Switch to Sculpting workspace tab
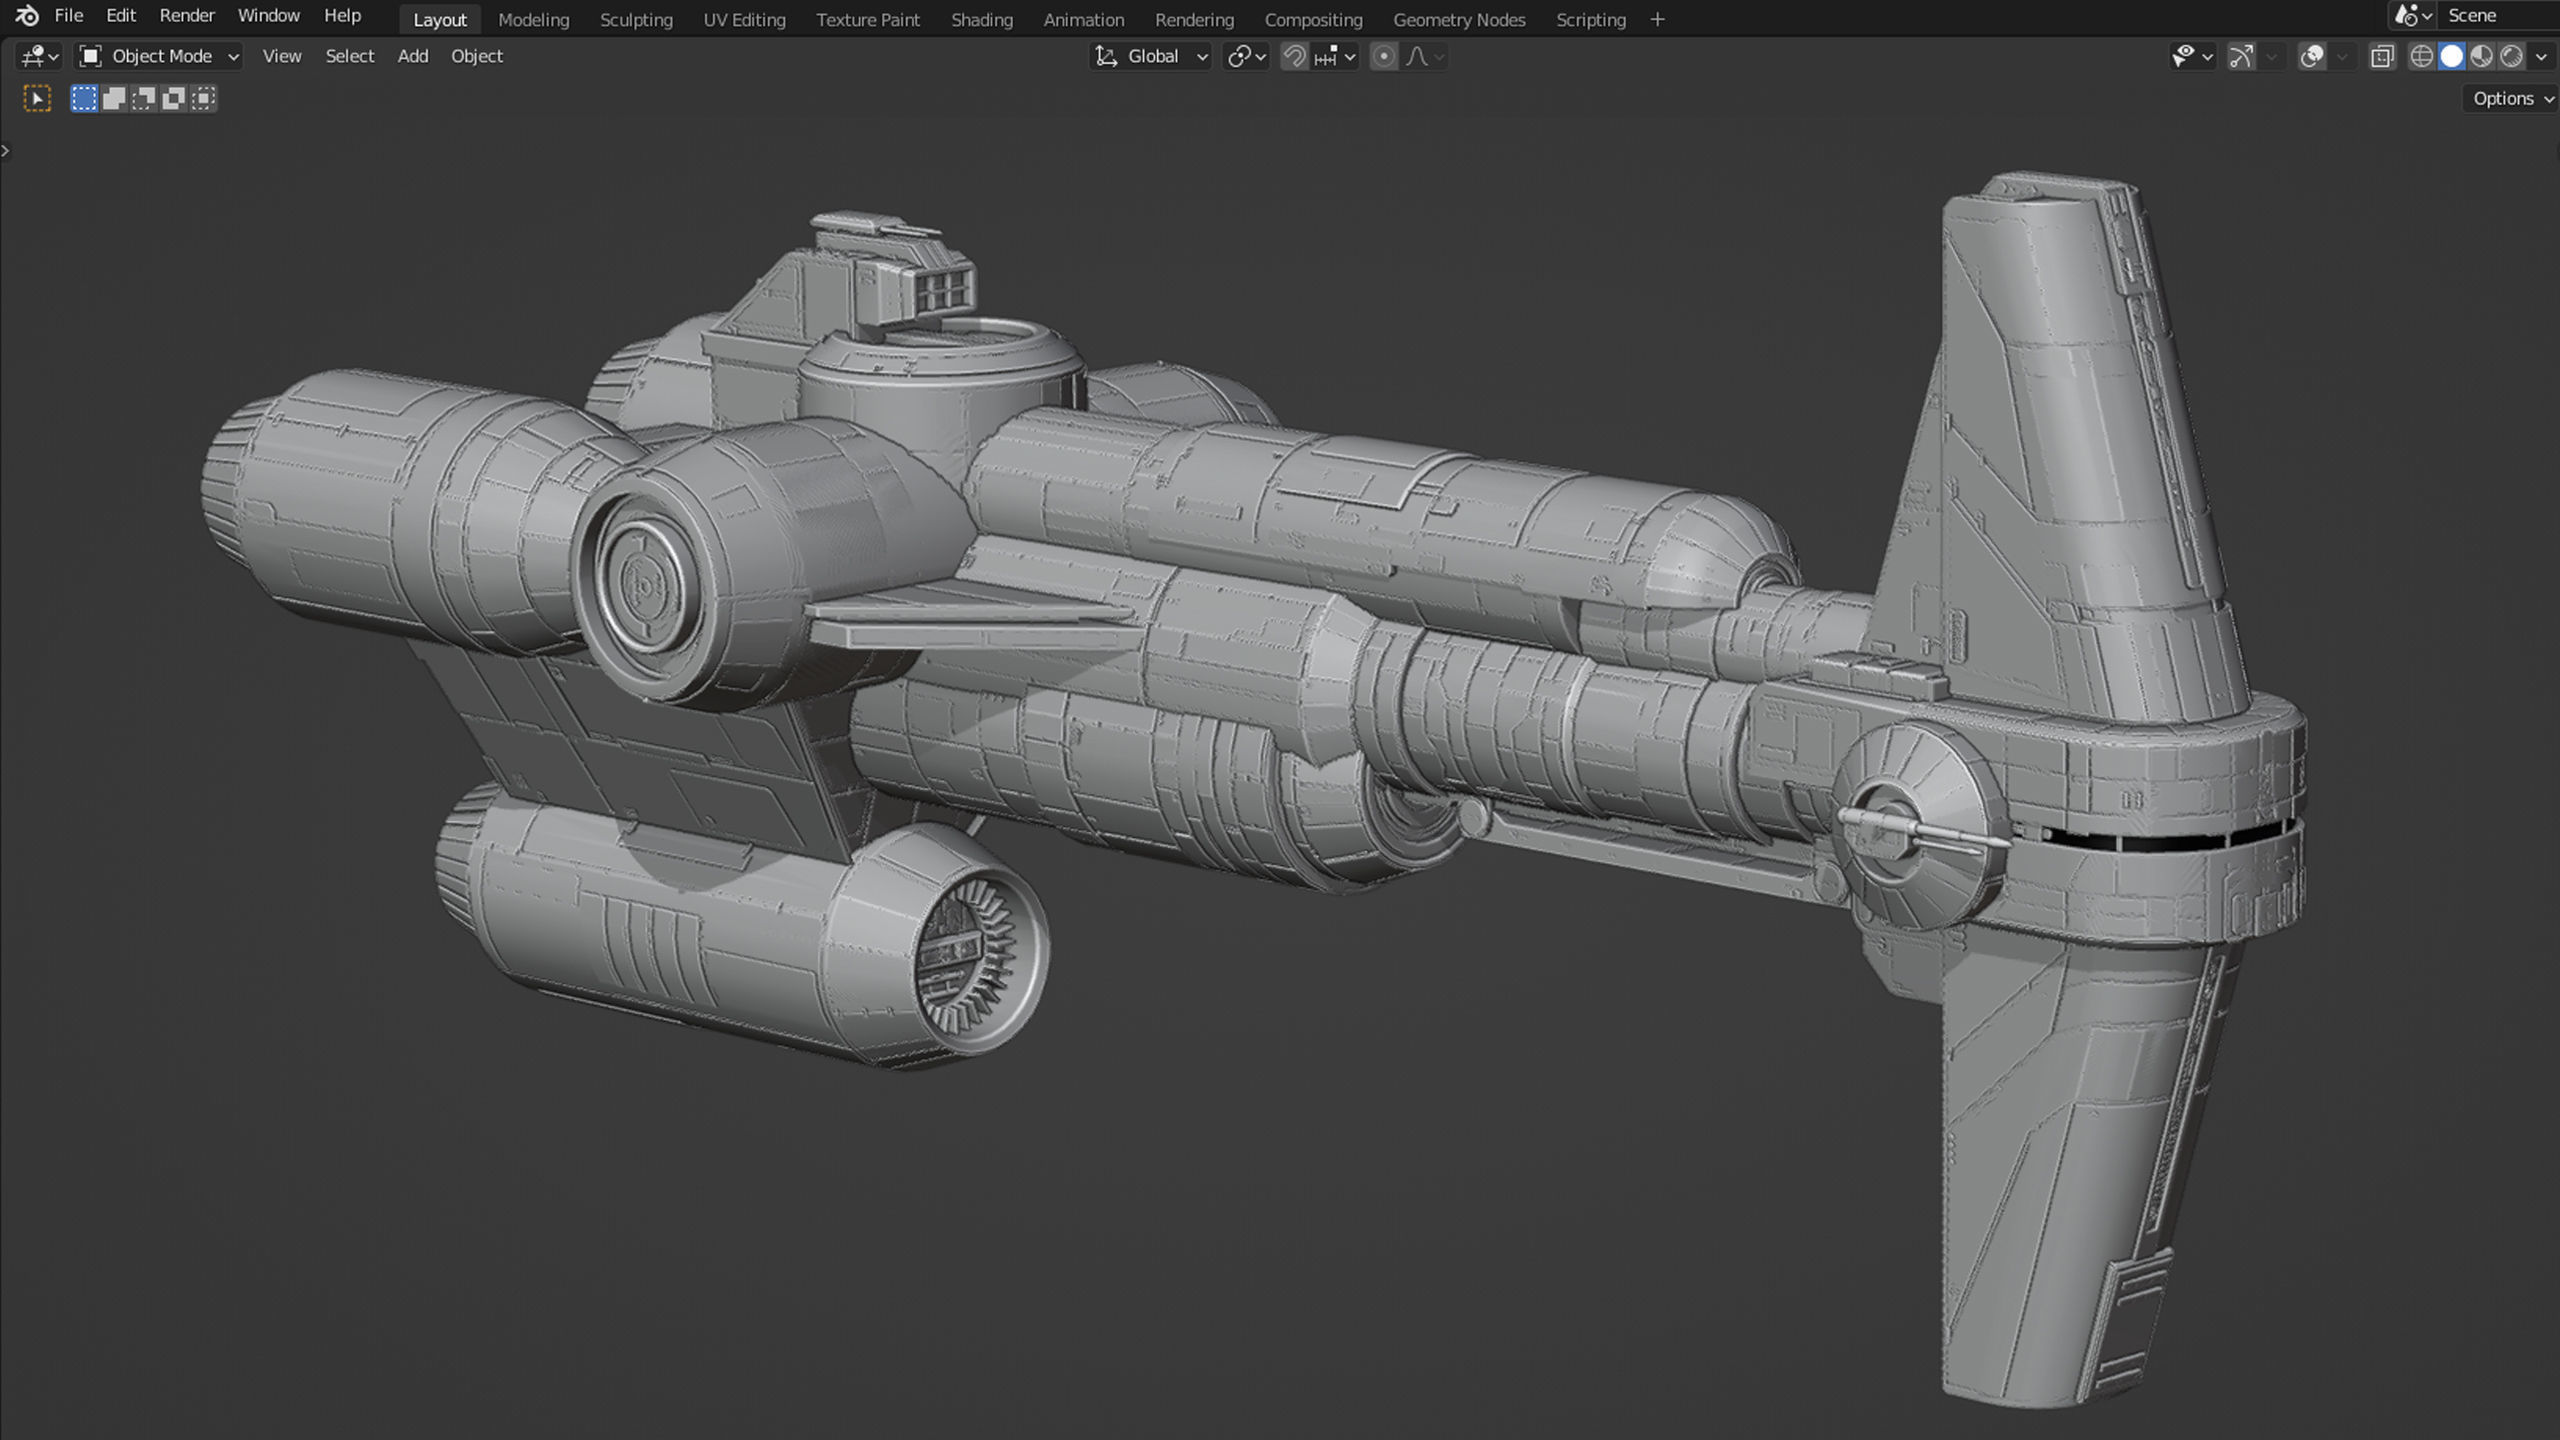The image size is (2560, 1440). click(x=636, y=20)
